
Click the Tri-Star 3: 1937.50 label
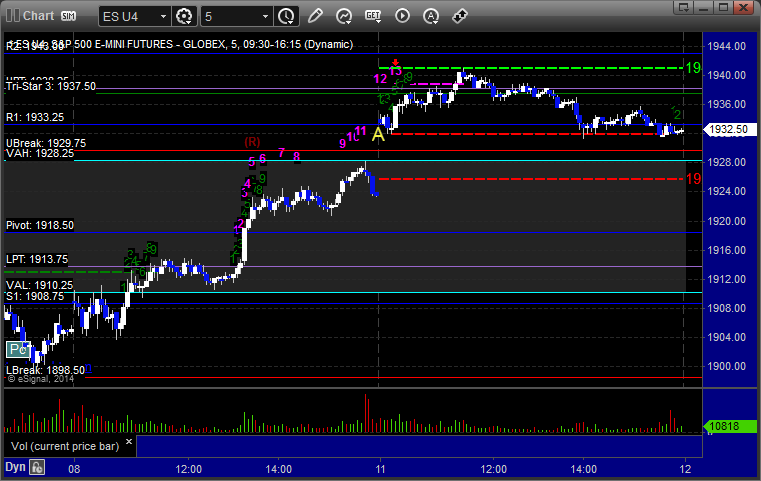[x=51, y=86]
